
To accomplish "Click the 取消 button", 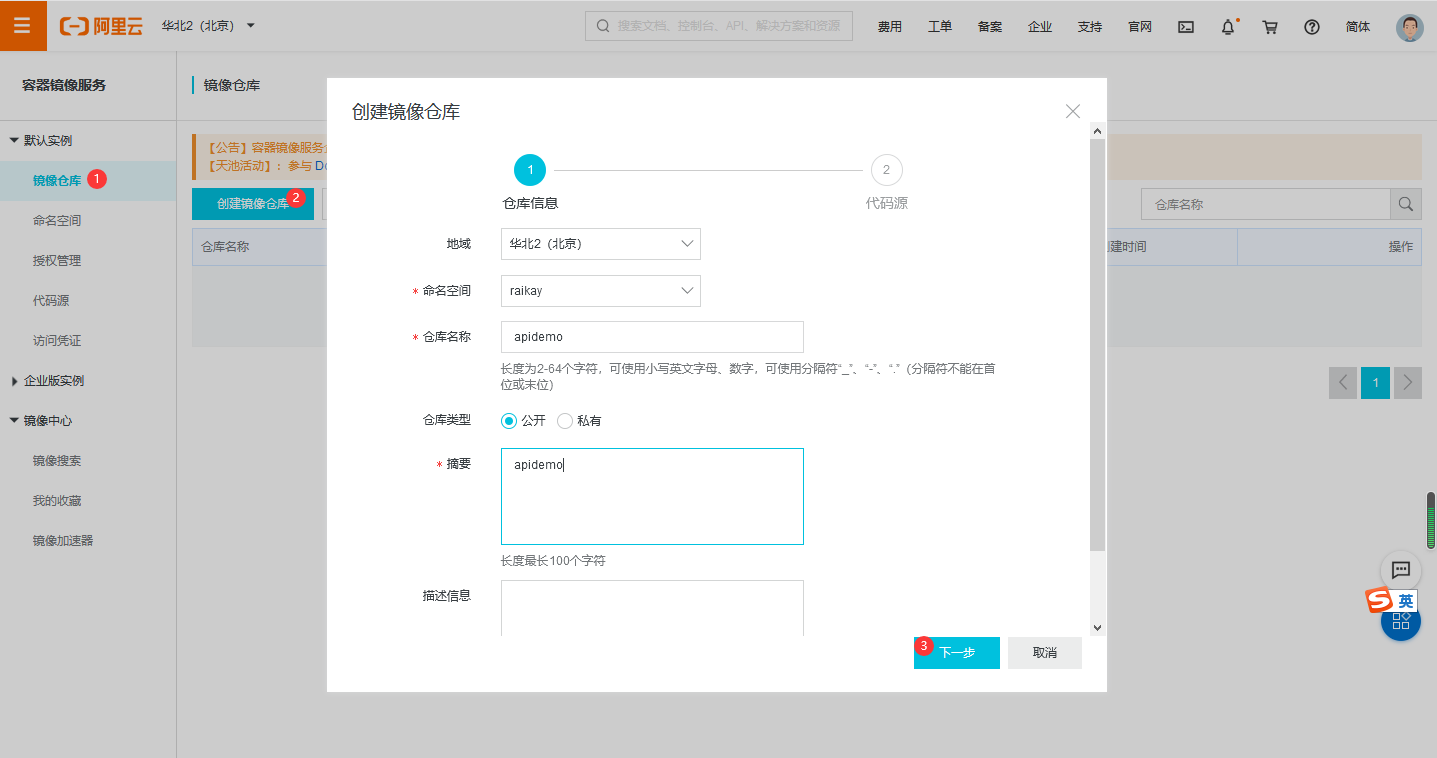I will pos(1044,652).
